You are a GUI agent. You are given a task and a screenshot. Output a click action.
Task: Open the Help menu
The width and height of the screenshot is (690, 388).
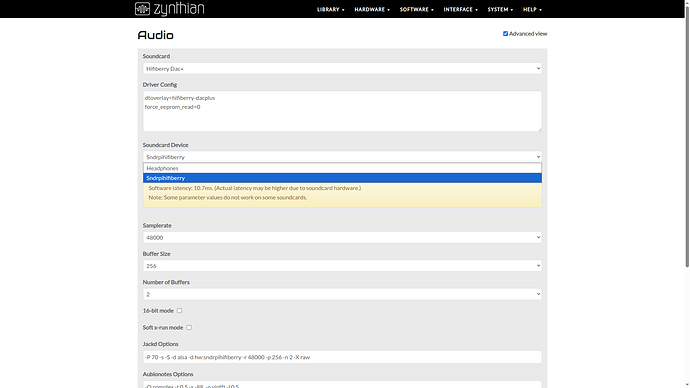[x=532, y=9]
